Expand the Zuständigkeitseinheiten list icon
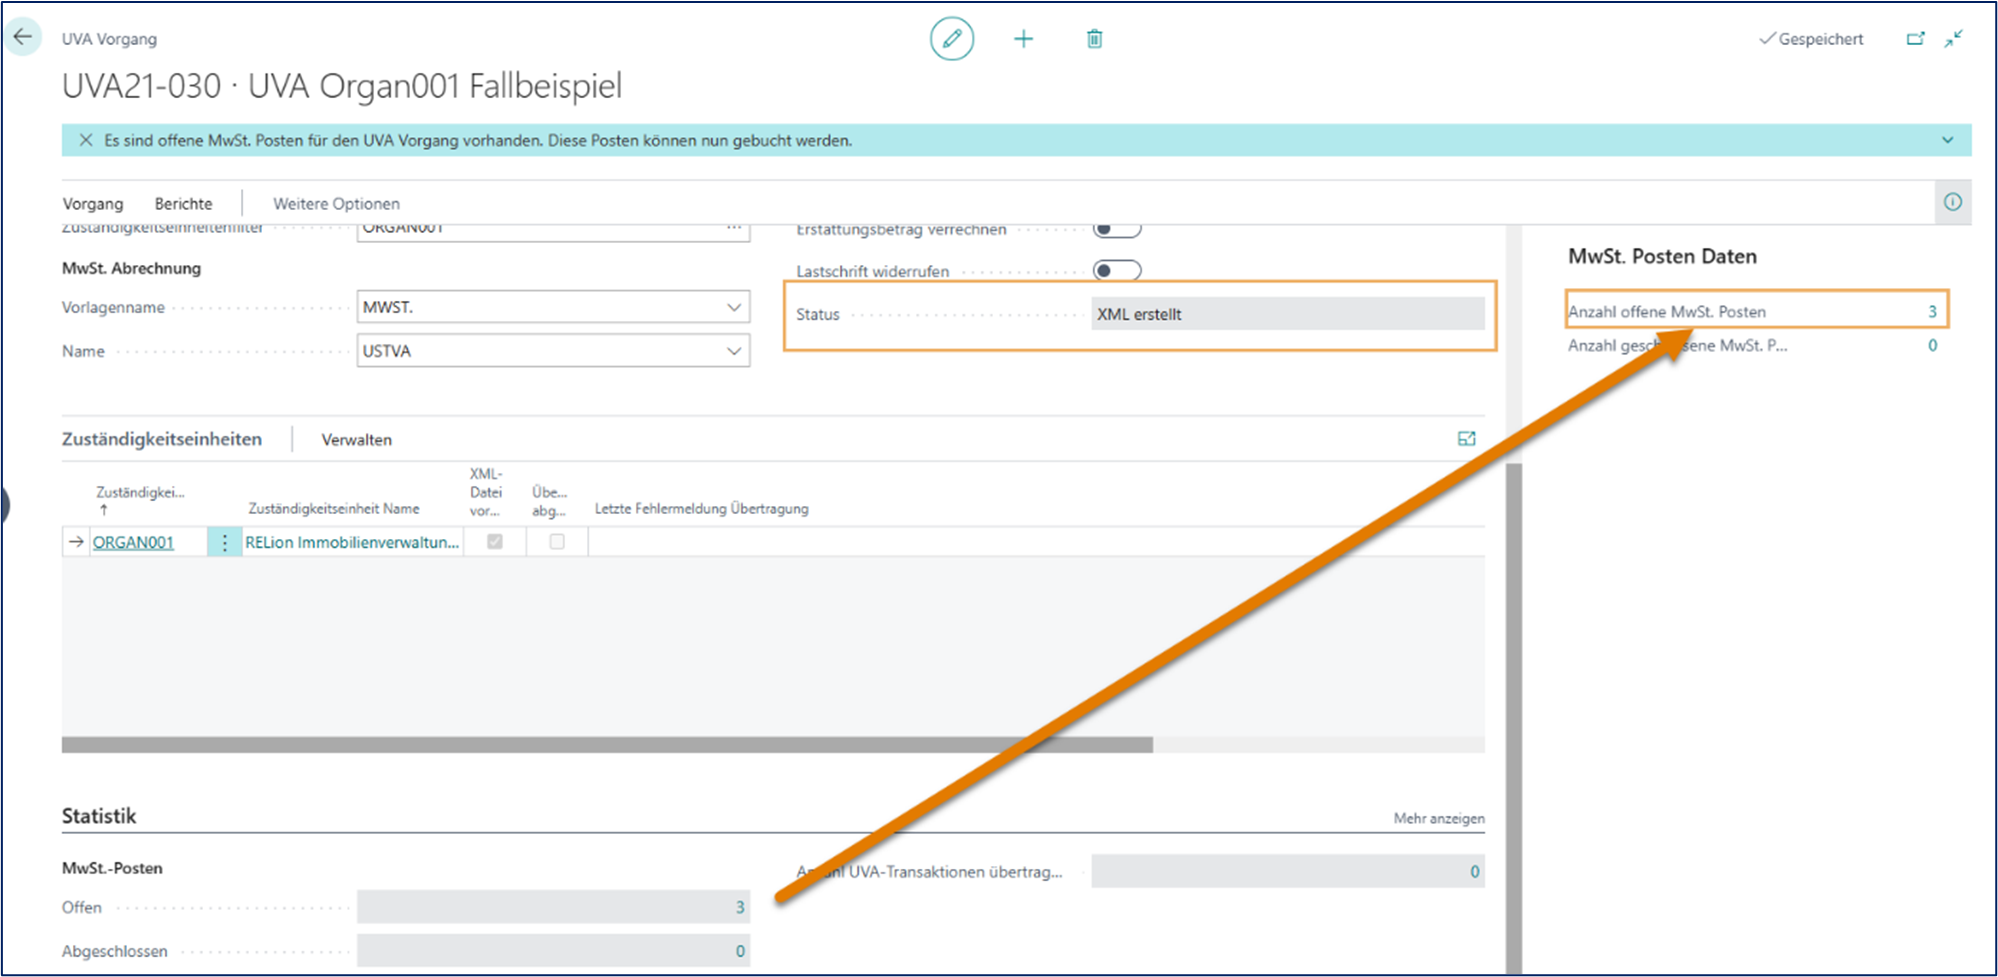Screen dimensions: 1998x977 1466,439
